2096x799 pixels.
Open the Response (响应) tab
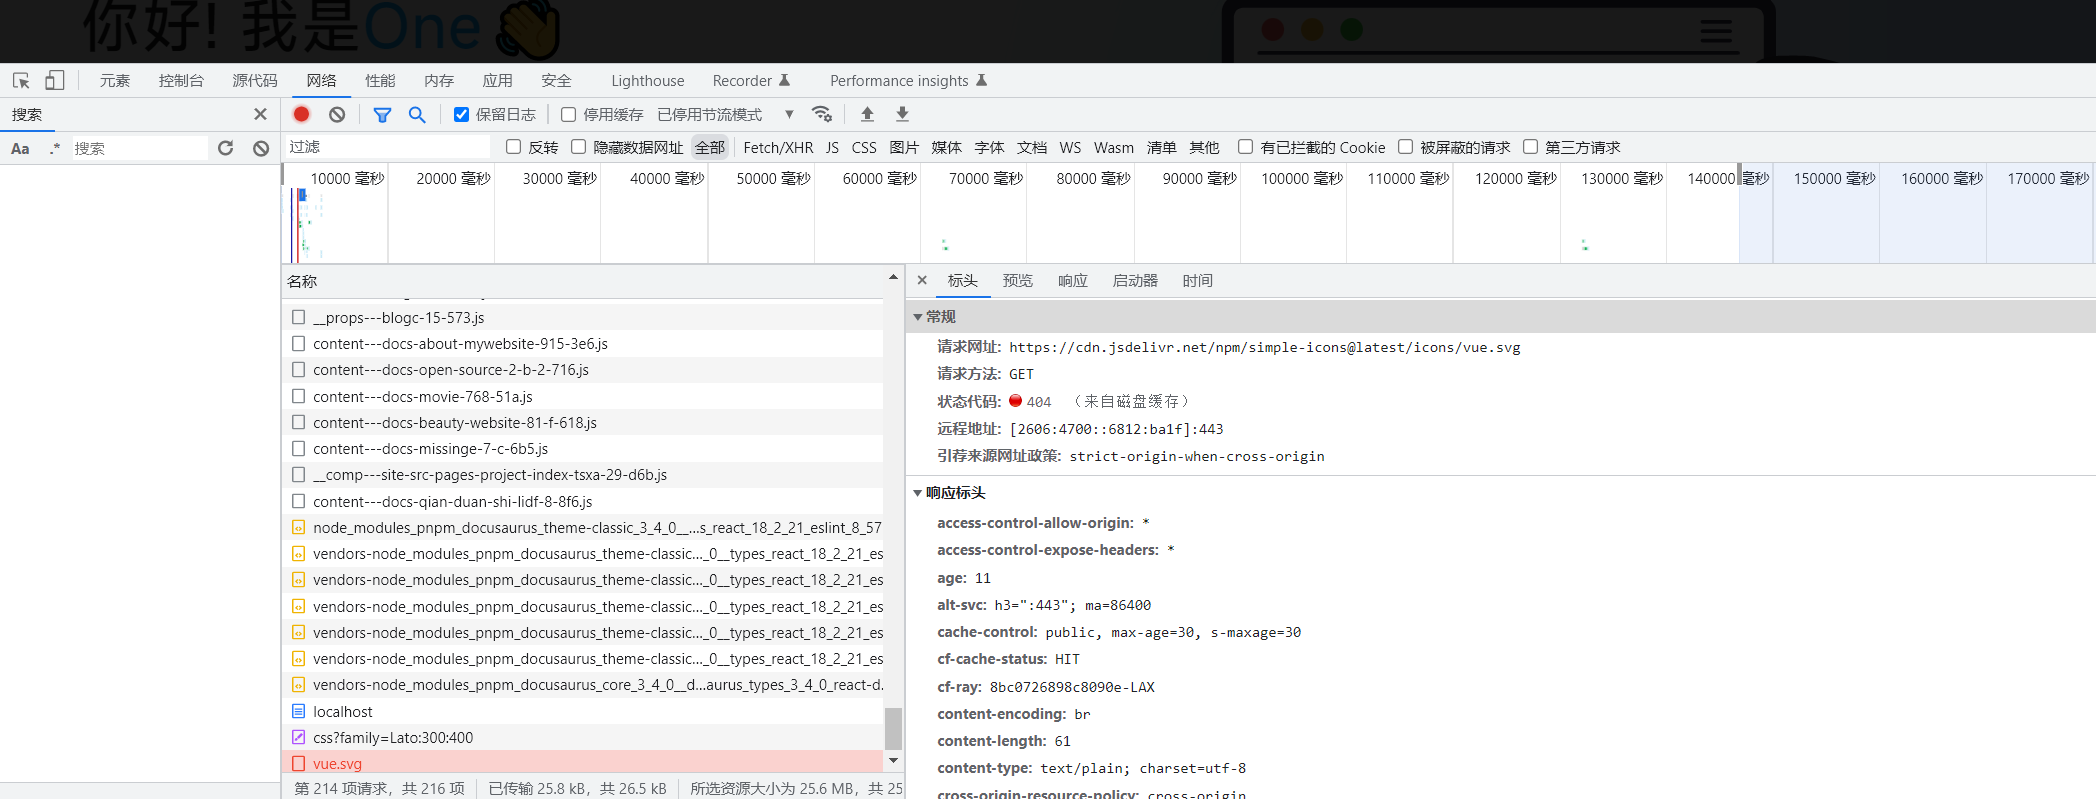tap(1073, 281)
